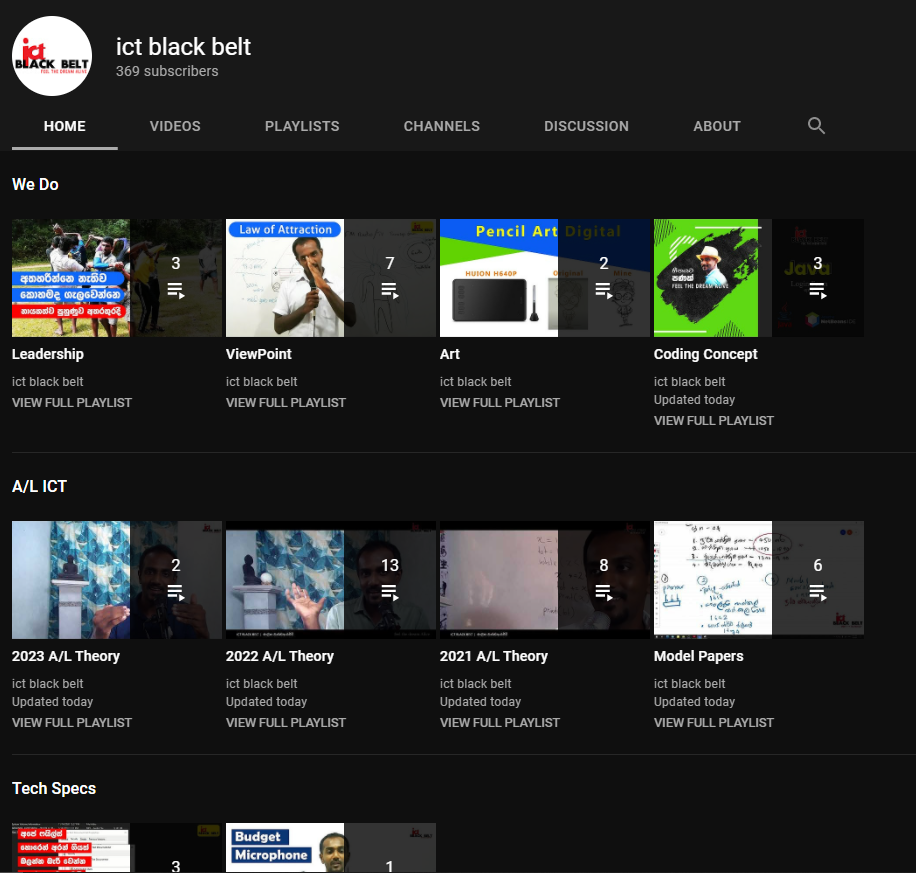The image size is (916, 873).
Task: Click the Model Papers playlist title
Action: click(x=699, y=656)
